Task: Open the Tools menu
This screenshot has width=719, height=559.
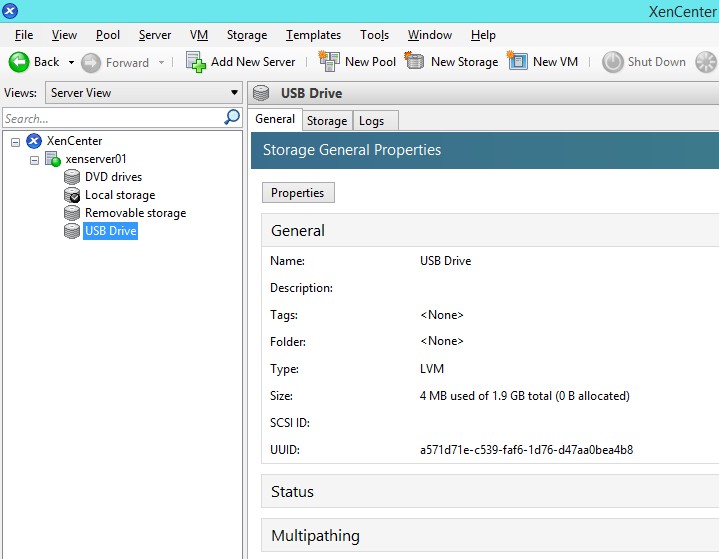Action: [x=374, y=35]
